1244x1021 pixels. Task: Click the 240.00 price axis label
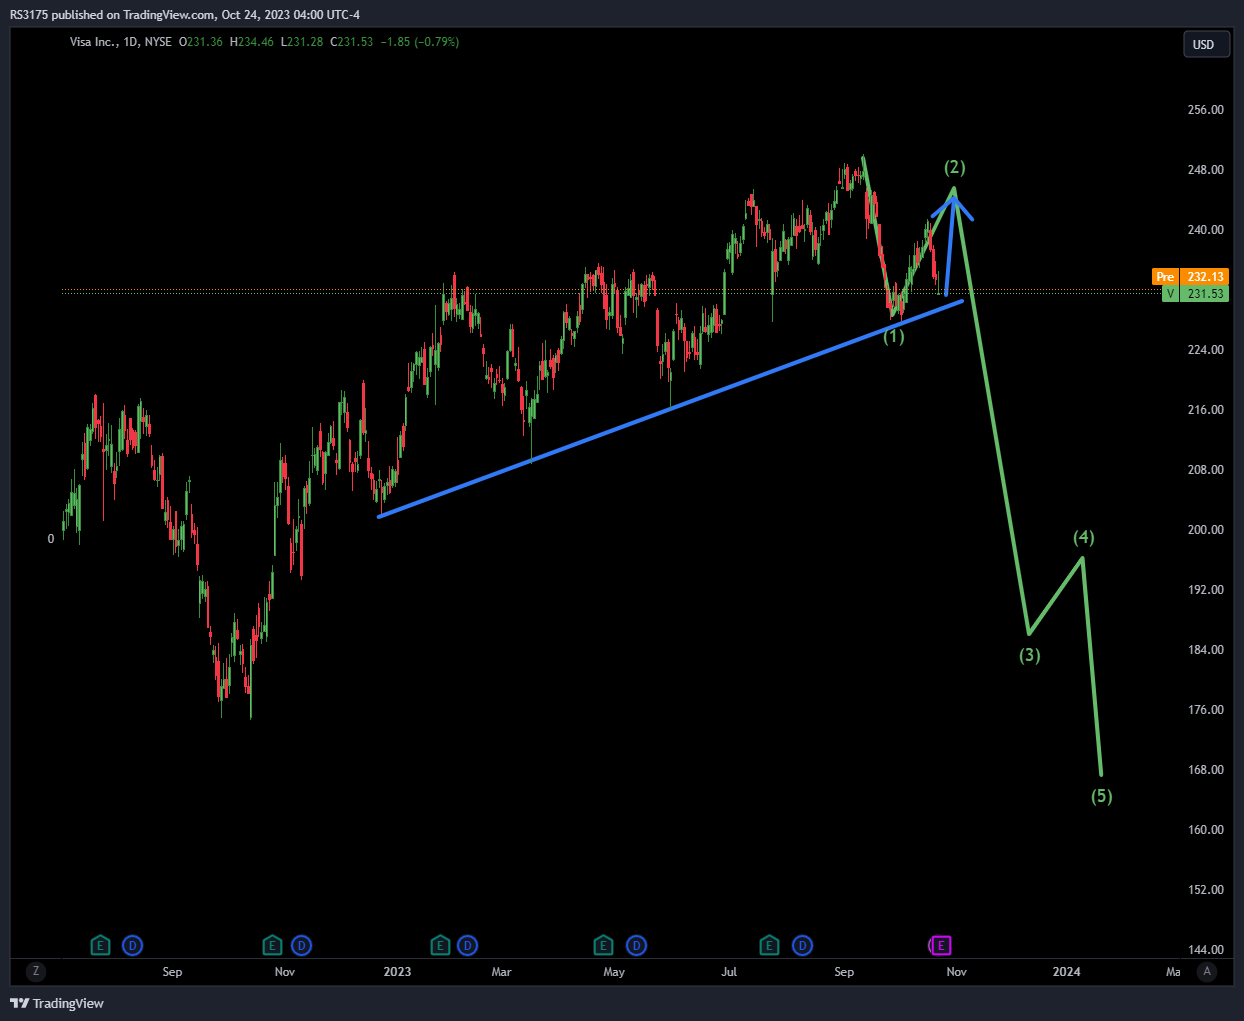tap(1205, 230)
